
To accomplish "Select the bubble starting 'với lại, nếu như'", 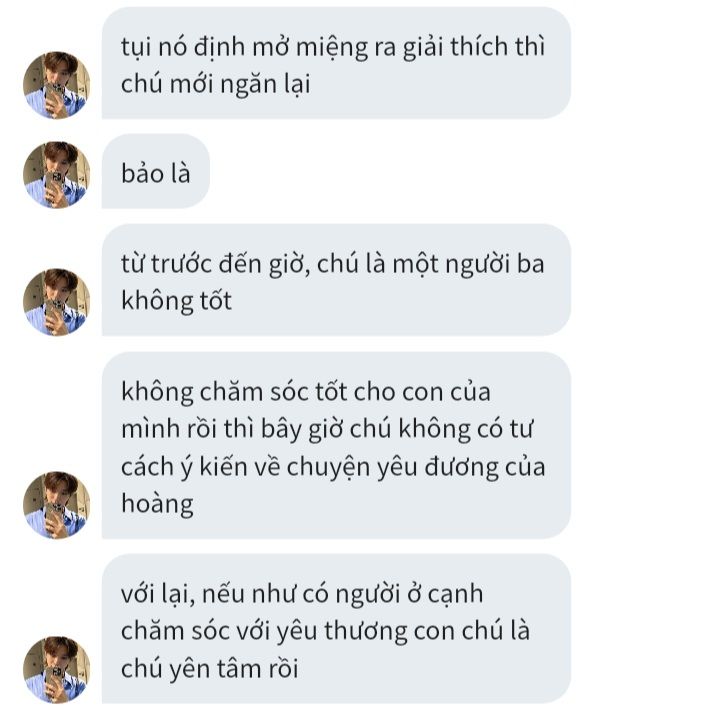I will 336,628.
